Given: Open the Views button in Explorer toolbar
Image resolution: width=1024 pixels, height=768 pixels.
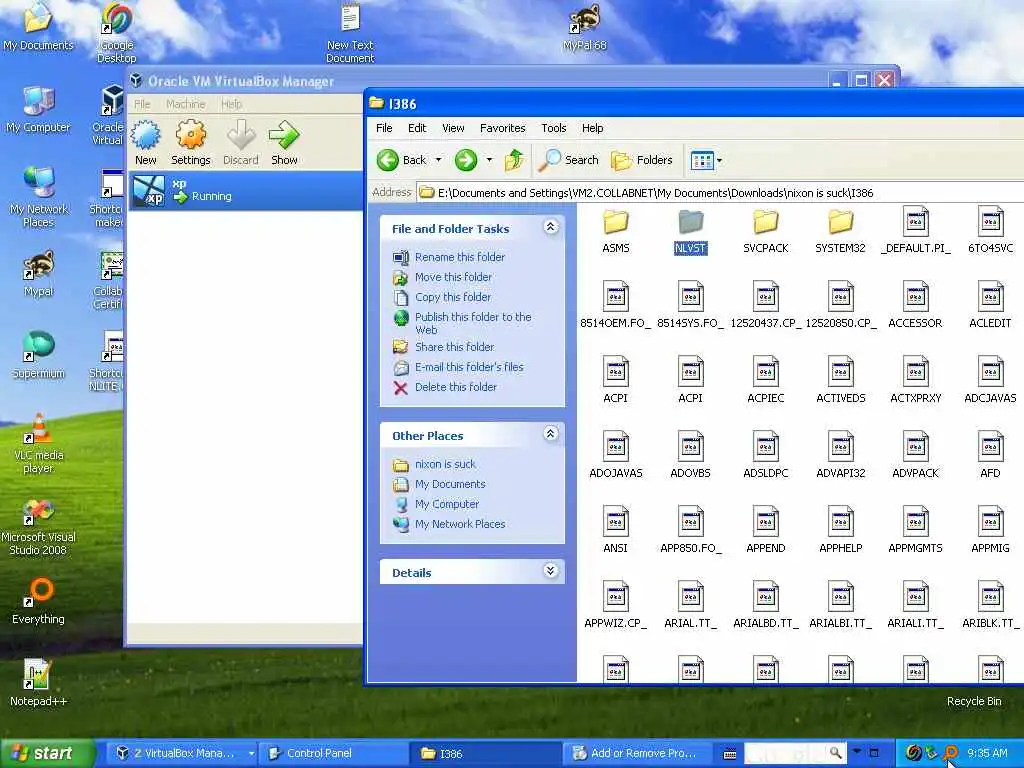Looking at the screenshot, I should (702, 160).
